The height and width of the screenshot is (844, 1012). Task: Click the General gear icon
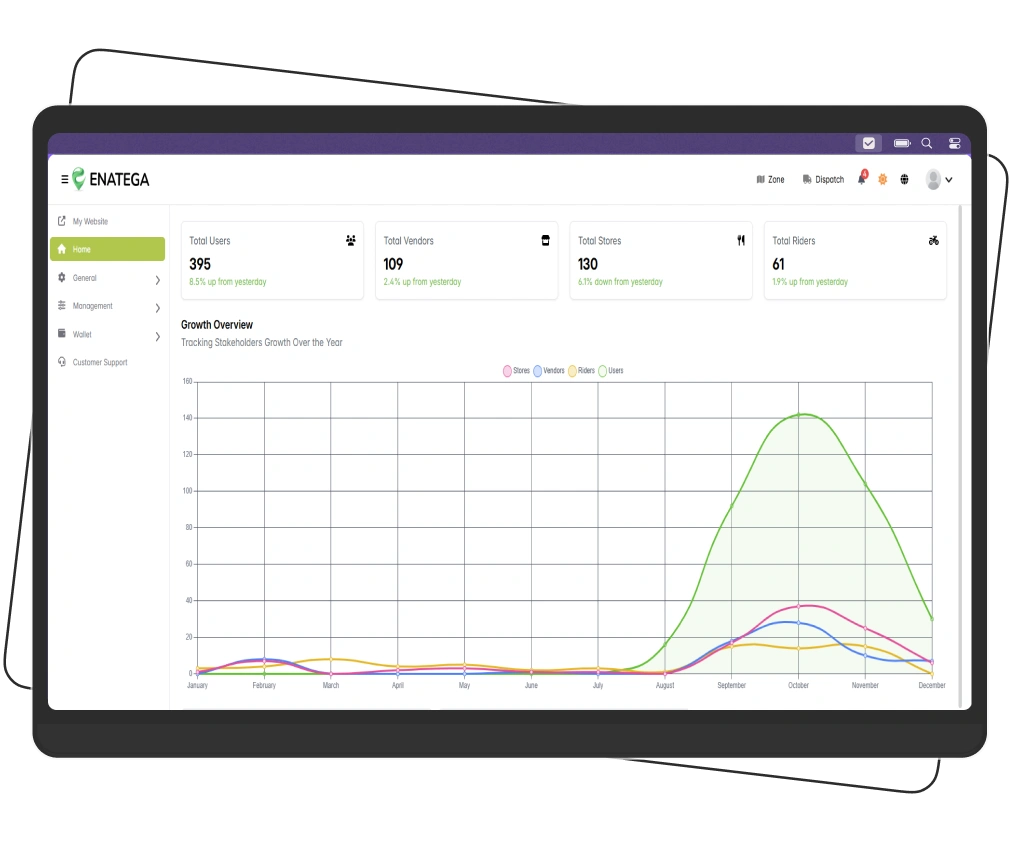[x=62, y=277]
